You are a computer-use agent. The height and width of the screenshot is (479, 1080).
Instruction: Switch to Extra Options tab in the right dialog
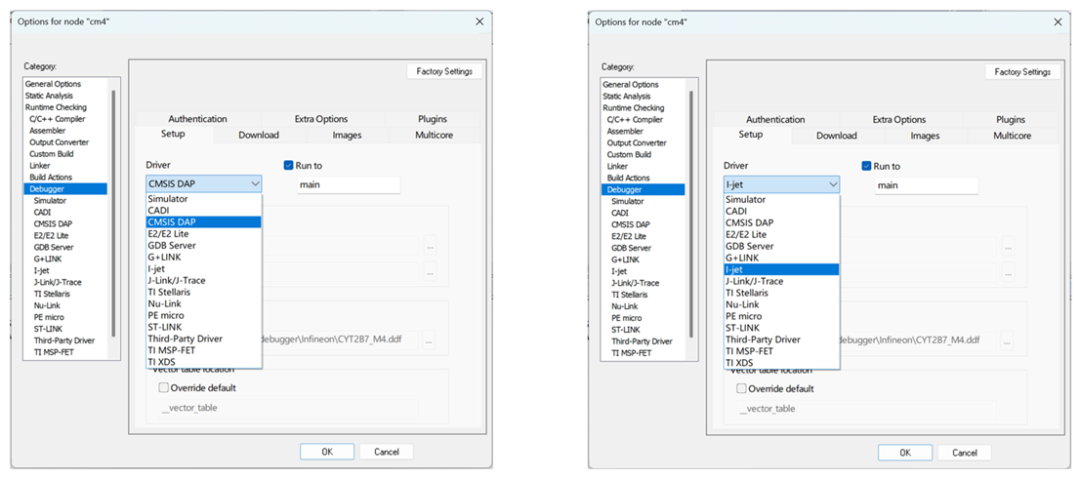(900, 119)
